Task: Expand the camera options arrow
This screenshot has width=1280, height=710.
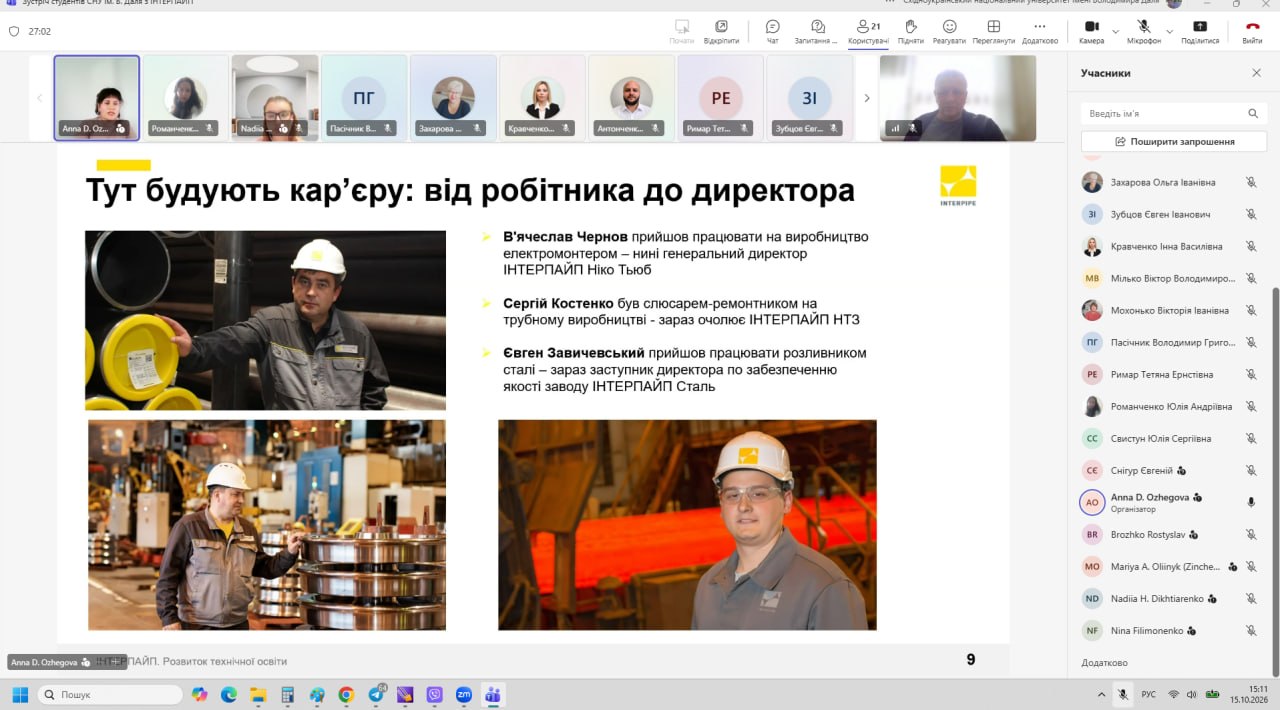Action: [1115, 31]
